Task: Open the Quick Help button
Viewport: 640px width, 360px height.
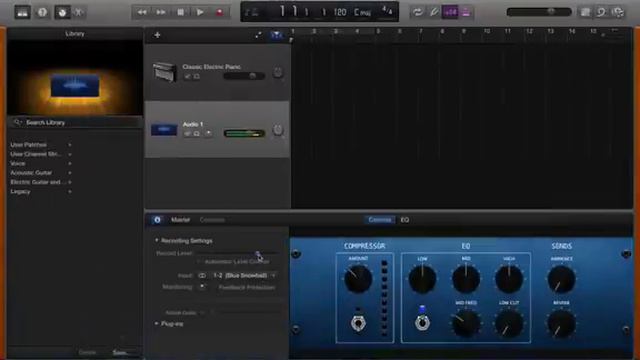Action: tap(42, 12)
